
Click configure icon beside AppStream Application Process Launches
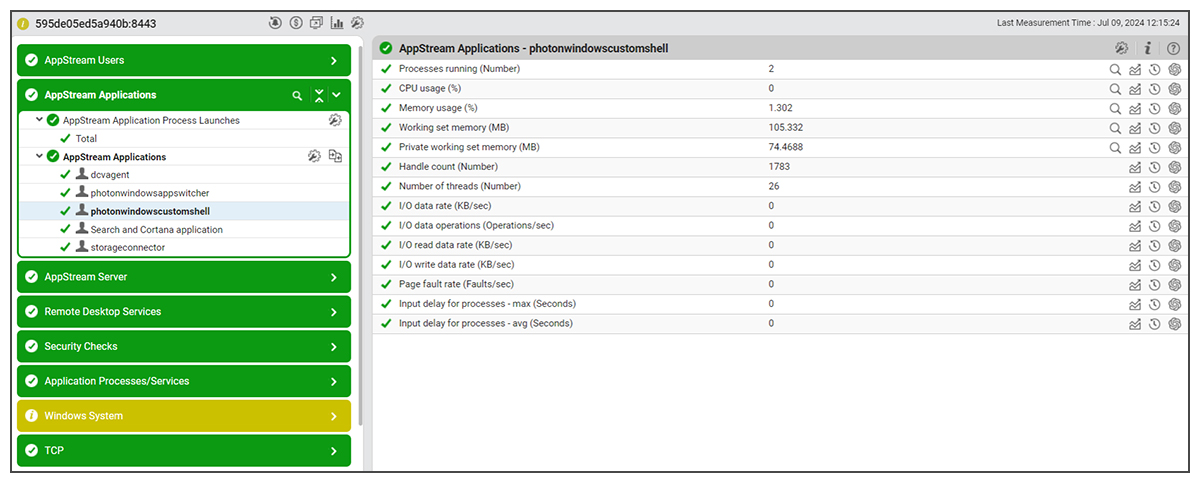pyautogui.click(x=336, y=121)
